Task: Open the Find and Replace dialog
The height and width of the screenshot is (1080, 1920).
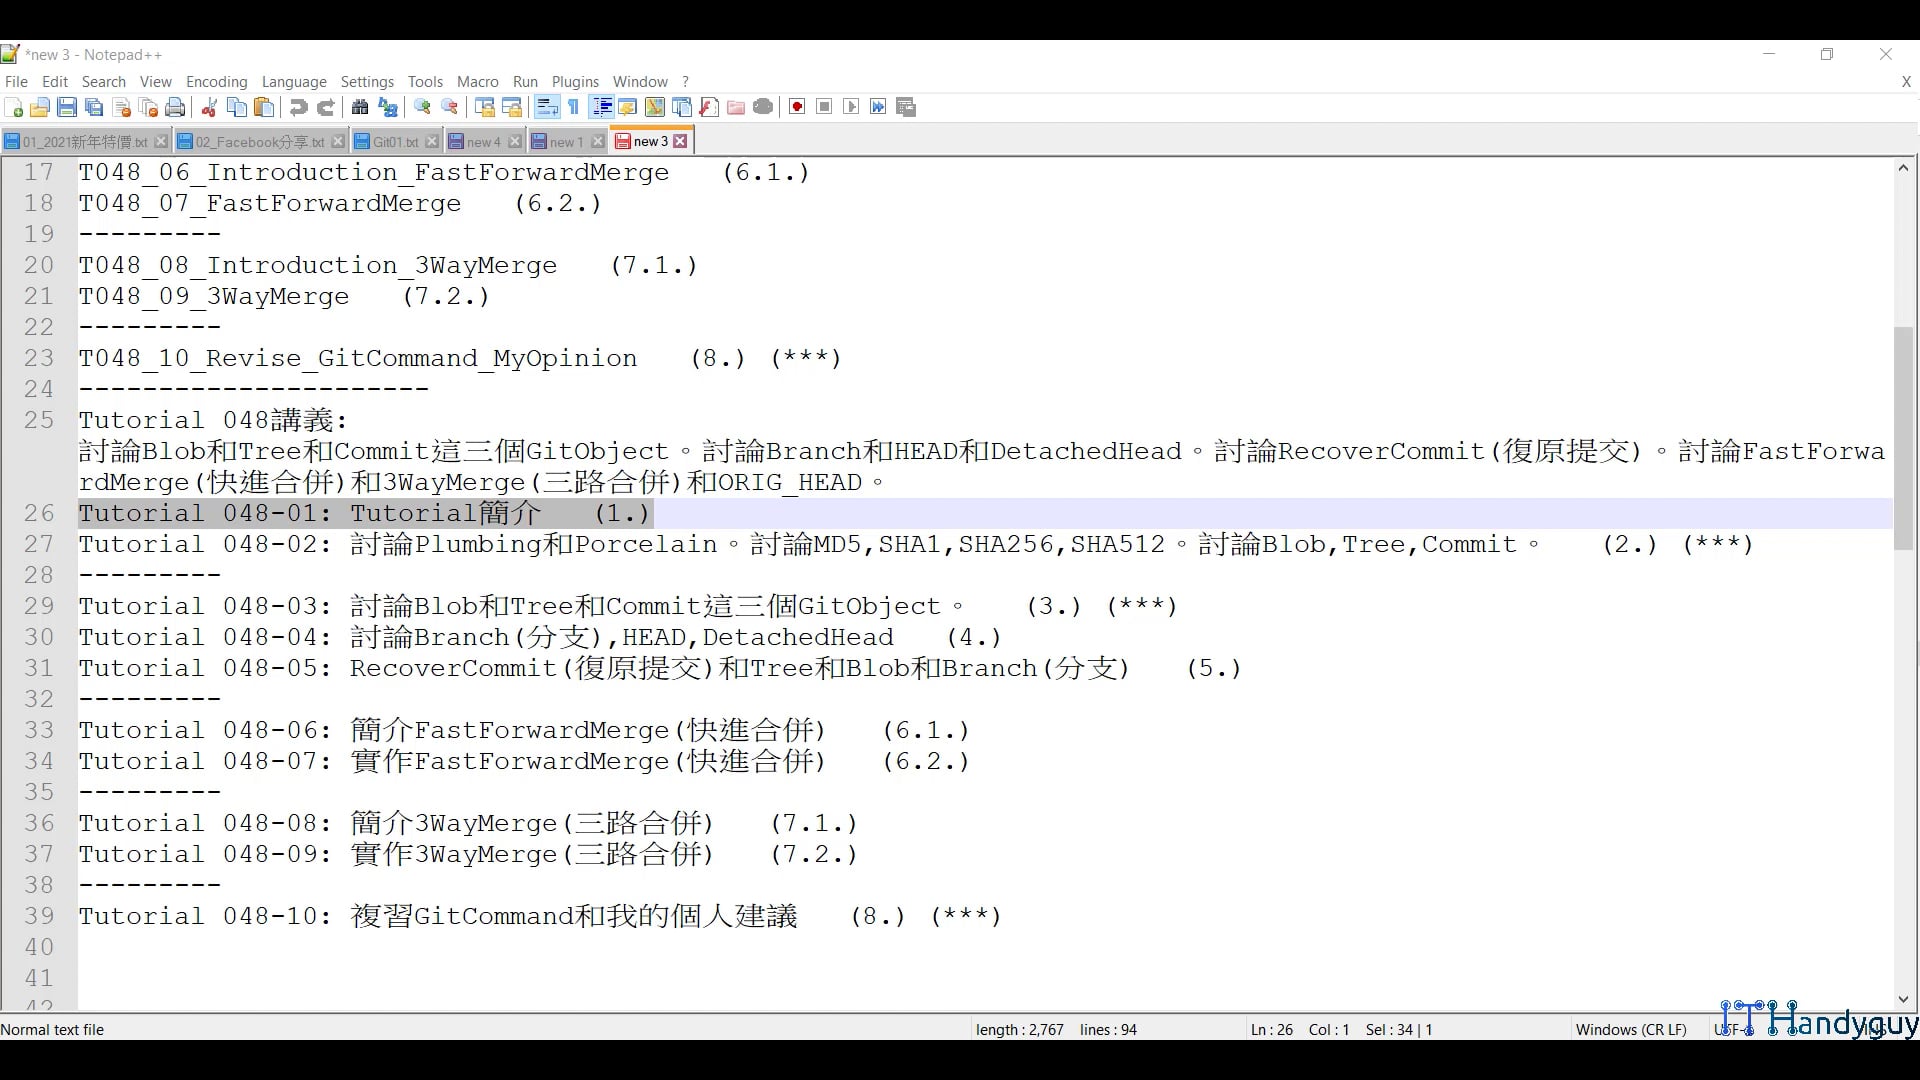Action: click(388, 107)
